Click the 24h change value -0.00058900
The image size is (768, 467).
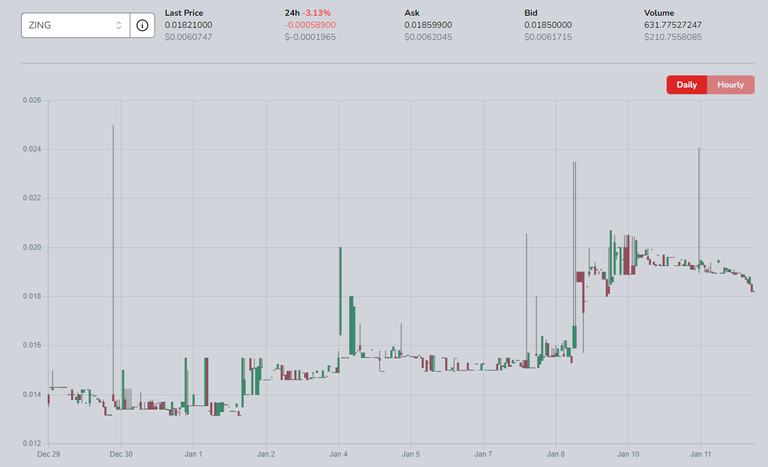tap(310, 25)
